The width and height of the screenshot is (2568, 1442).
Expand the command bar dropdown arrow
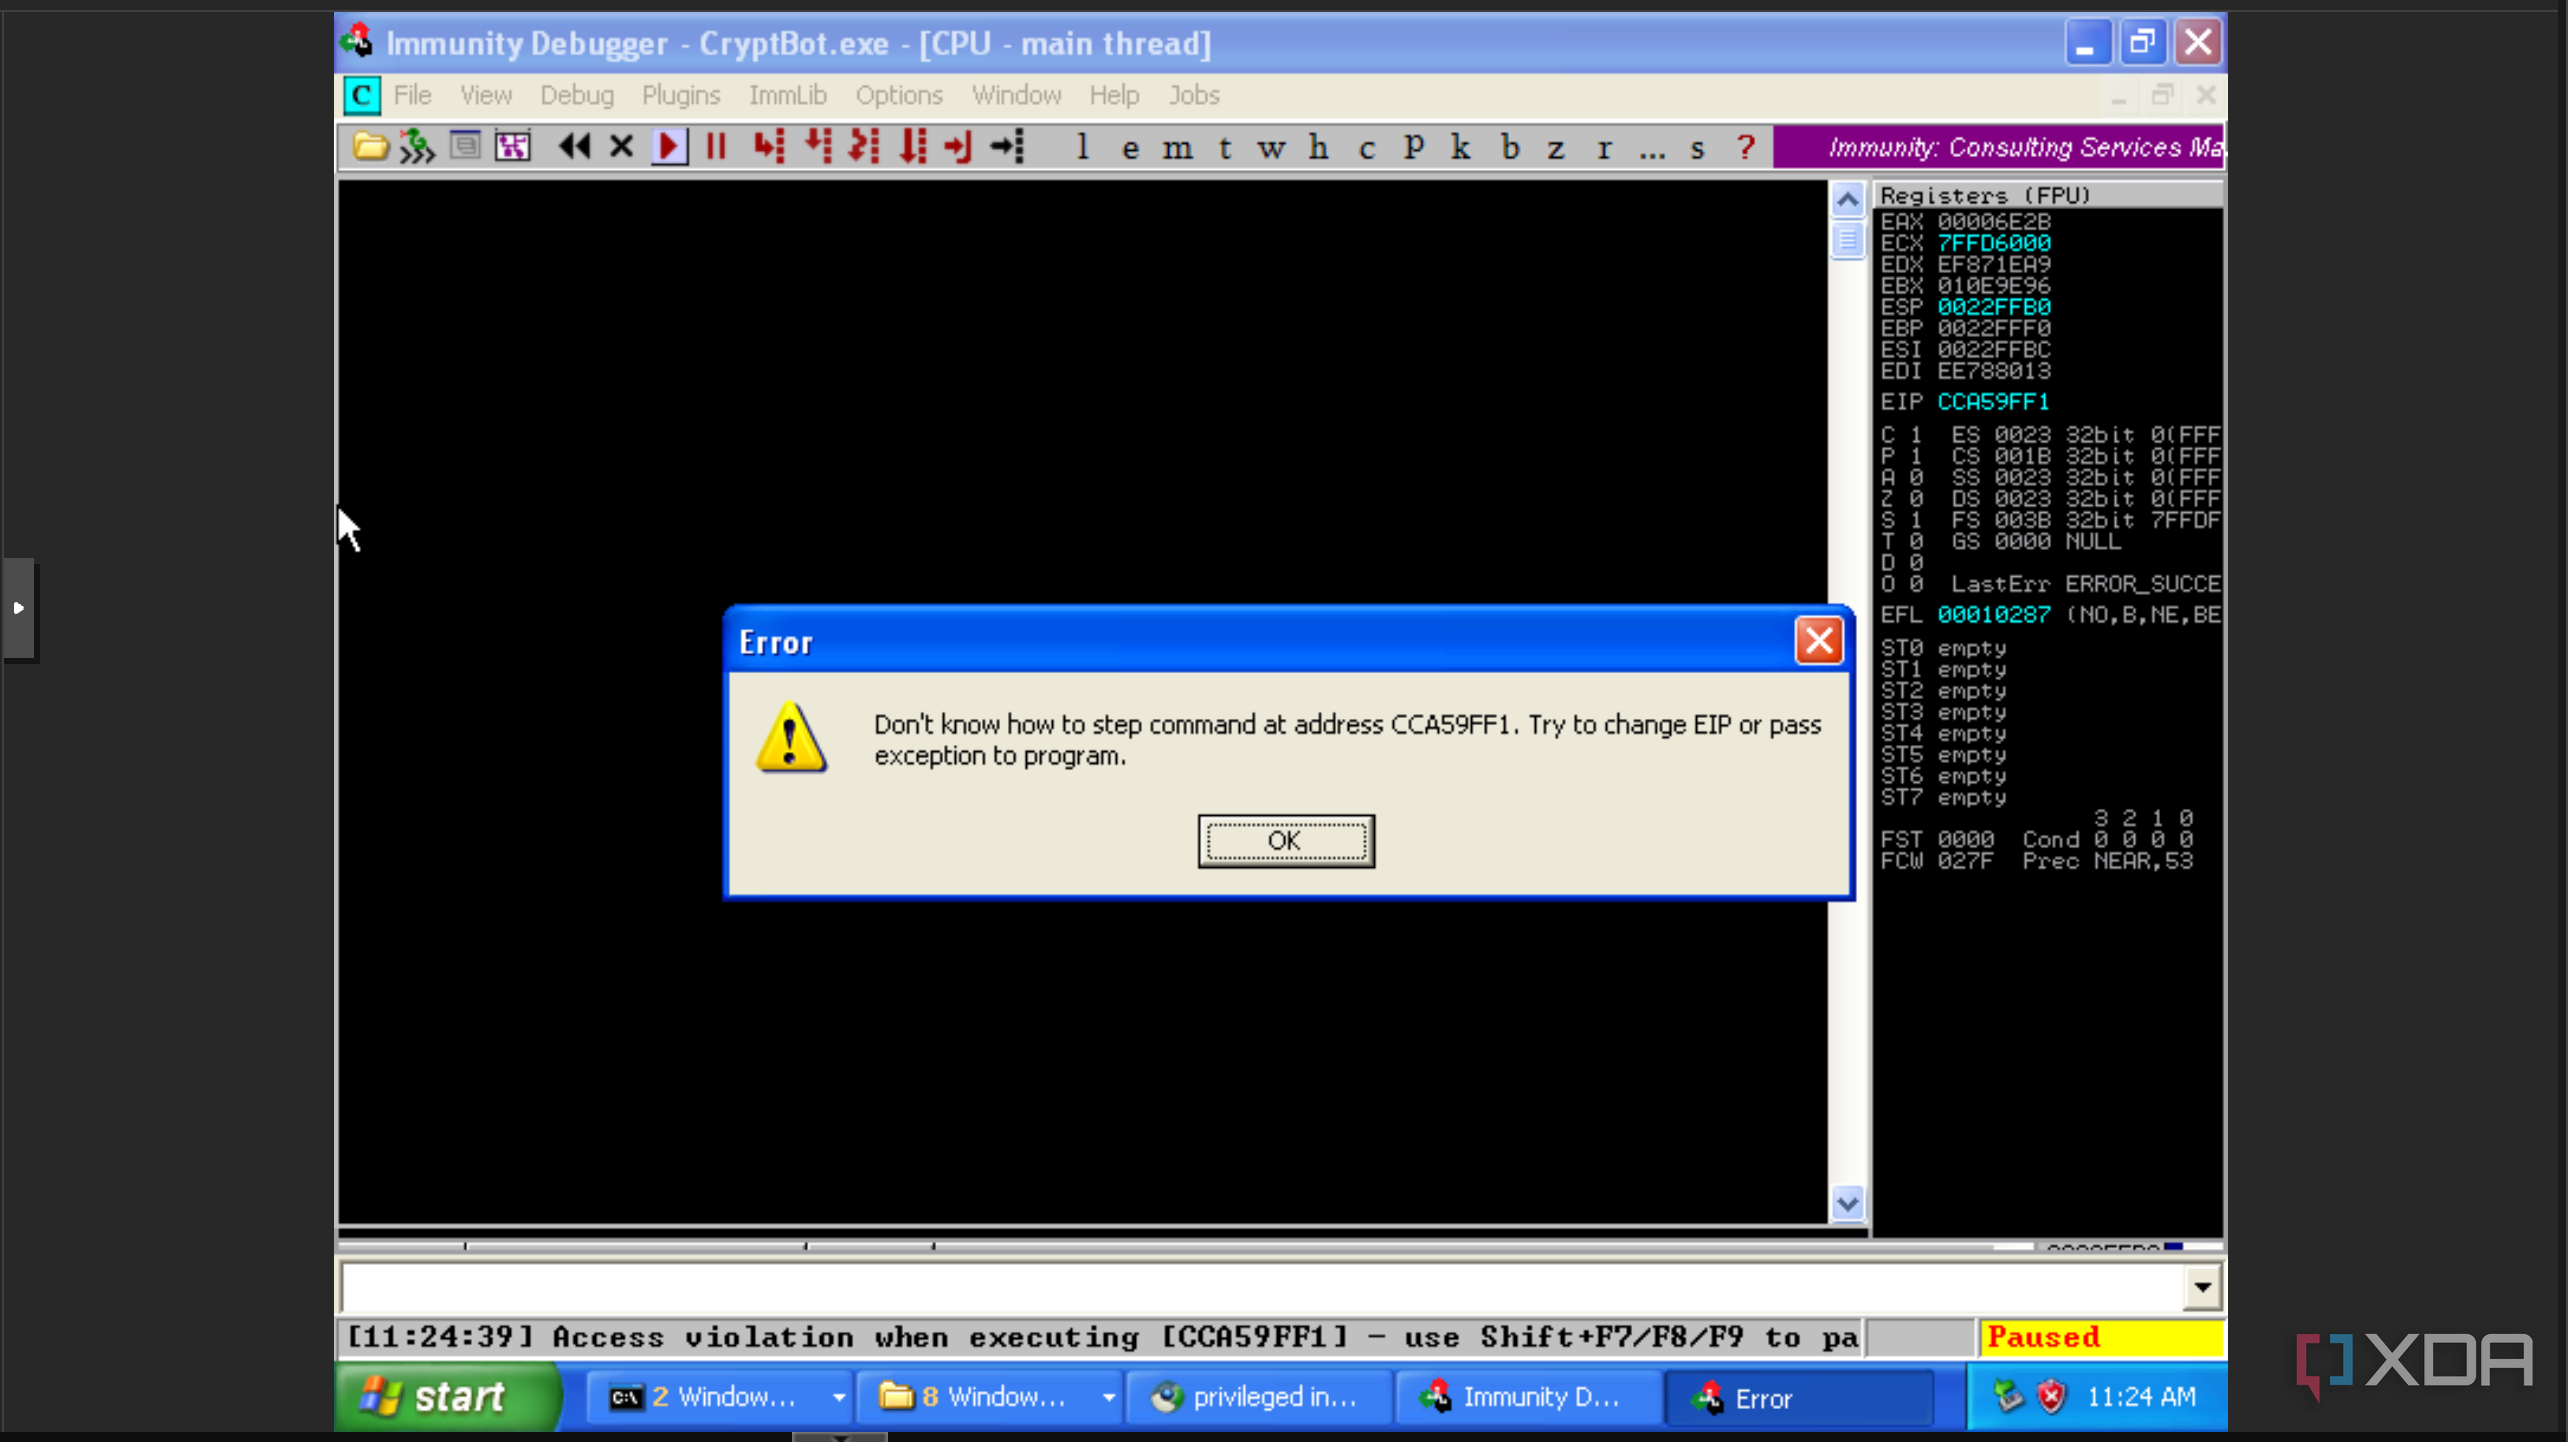click(2202, 1287)
